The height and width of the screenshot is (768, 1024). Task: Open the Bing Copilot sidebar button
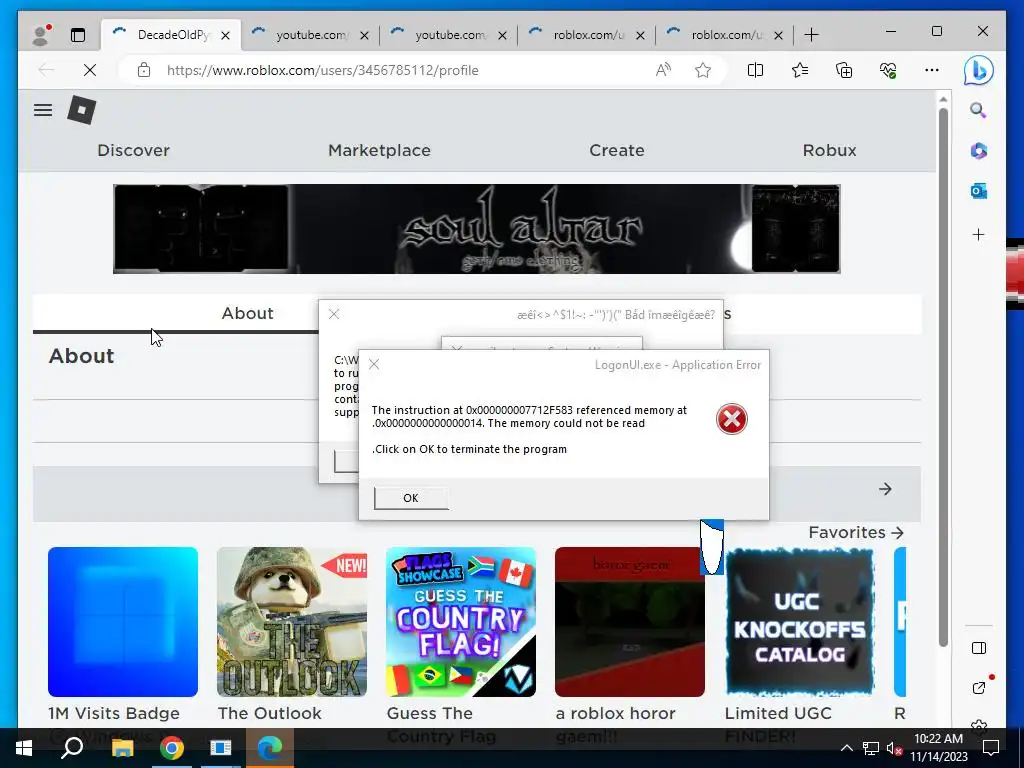pos(978,71)
